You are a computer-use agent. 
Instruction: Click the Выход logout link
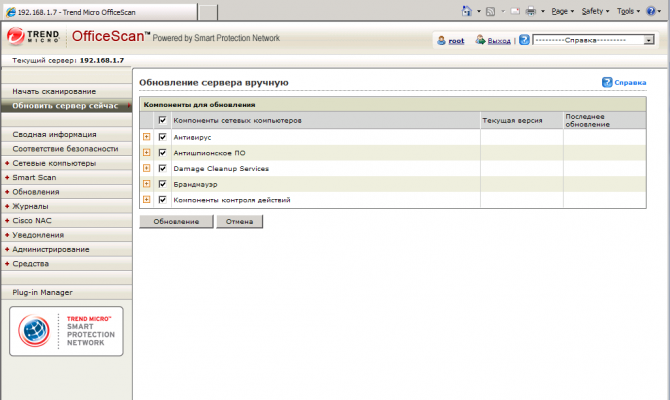499,41
